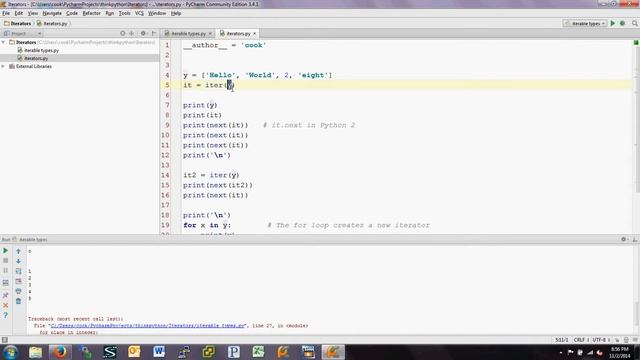Click Down the Stack Trace arrow

tap(18, 261)
